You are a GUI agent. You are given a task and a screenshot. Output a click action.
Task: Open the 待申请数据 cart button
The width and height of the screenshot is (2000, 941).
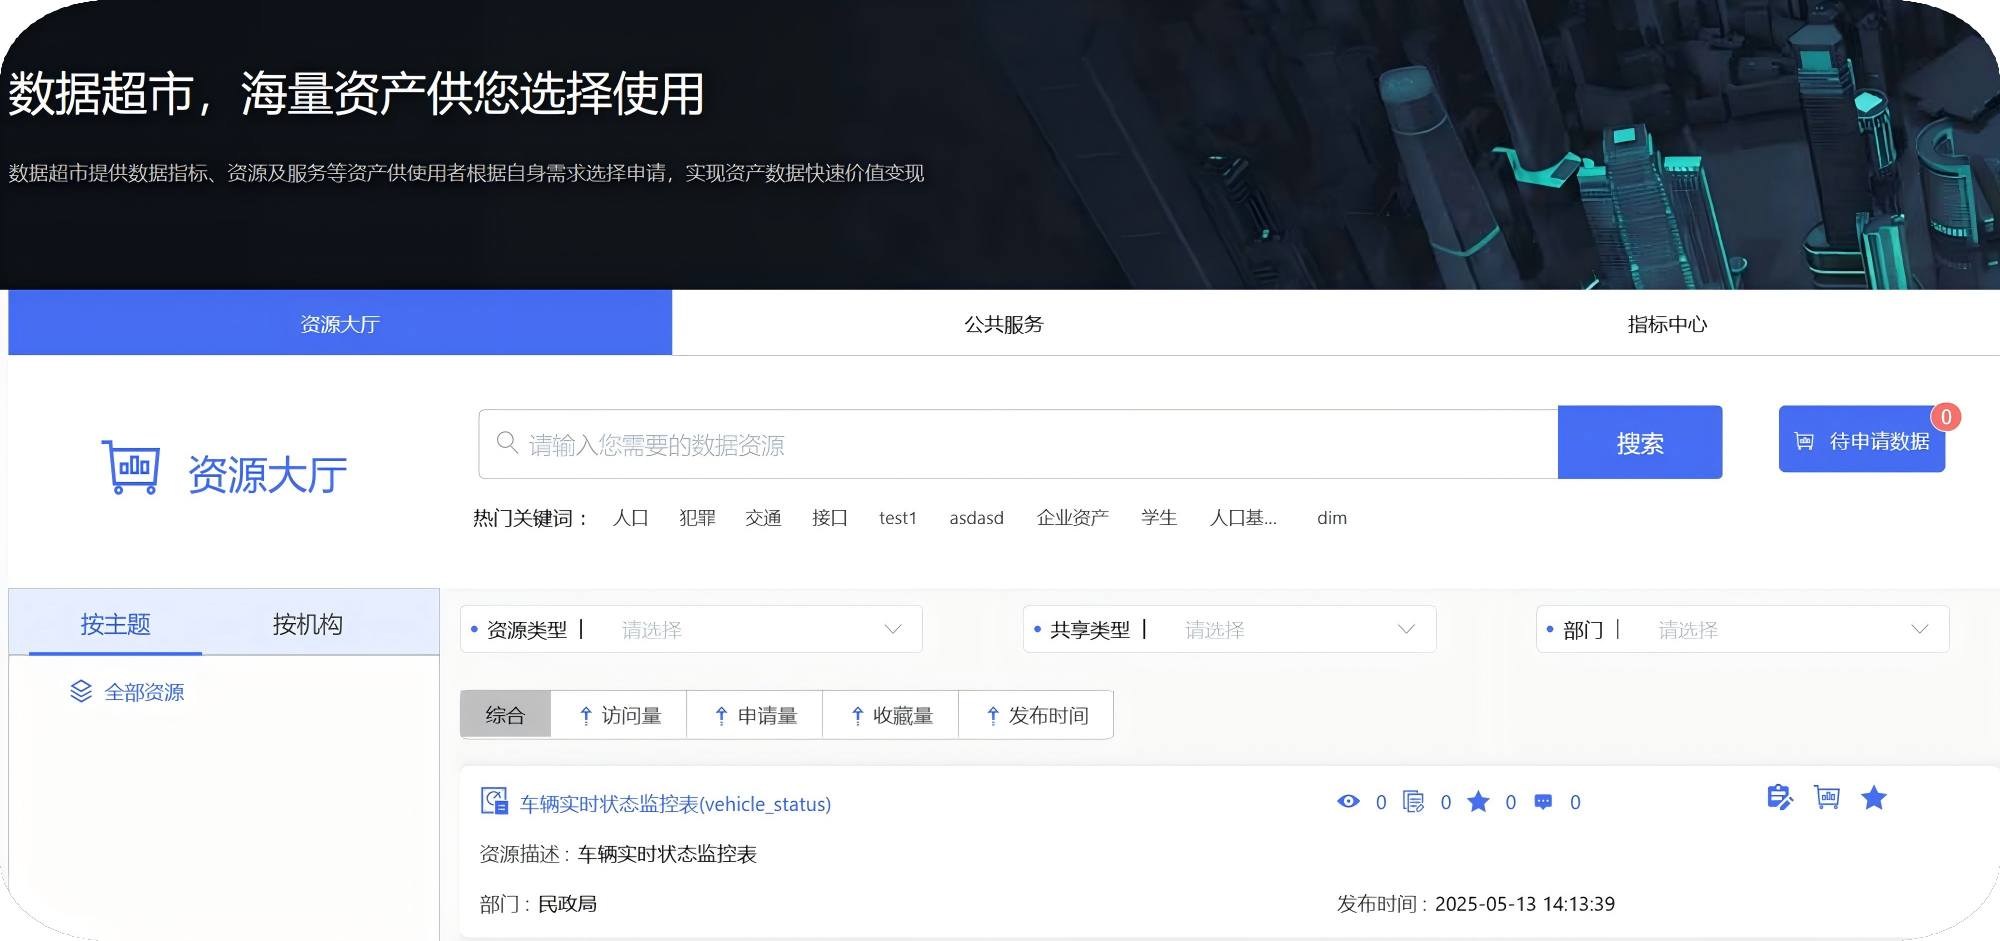(x=1861, y=441)
